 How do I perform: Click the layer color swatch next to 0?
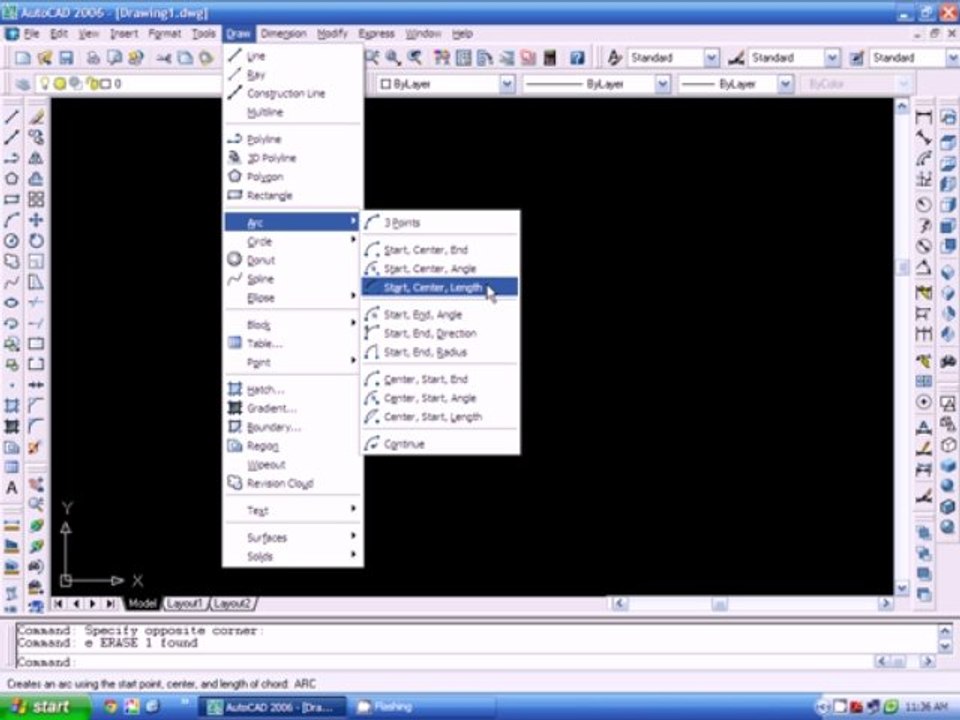coord(105,84)
